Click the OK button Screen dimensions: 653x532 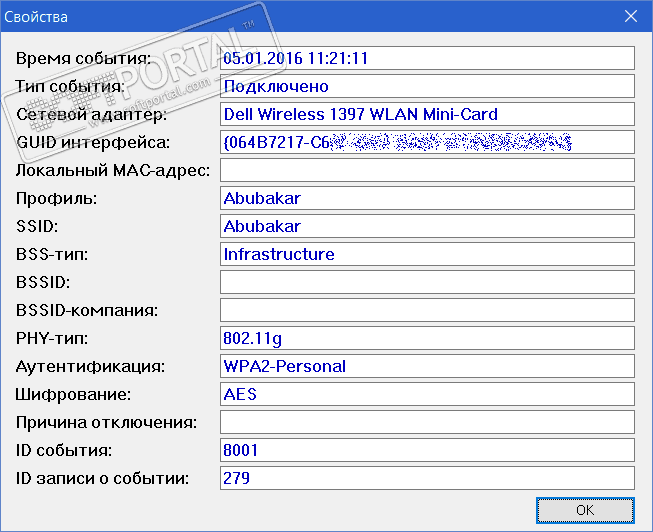(585, 510)
